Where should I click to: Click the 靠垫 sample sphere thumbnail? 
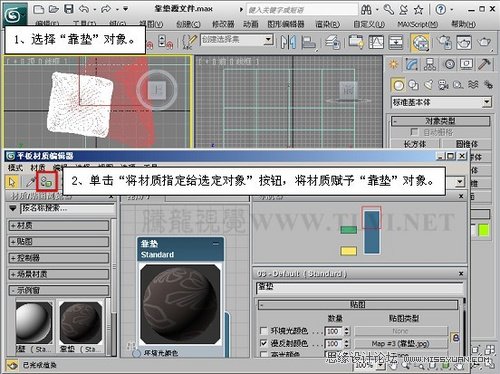pyautogui.click(x=81, y=323)
